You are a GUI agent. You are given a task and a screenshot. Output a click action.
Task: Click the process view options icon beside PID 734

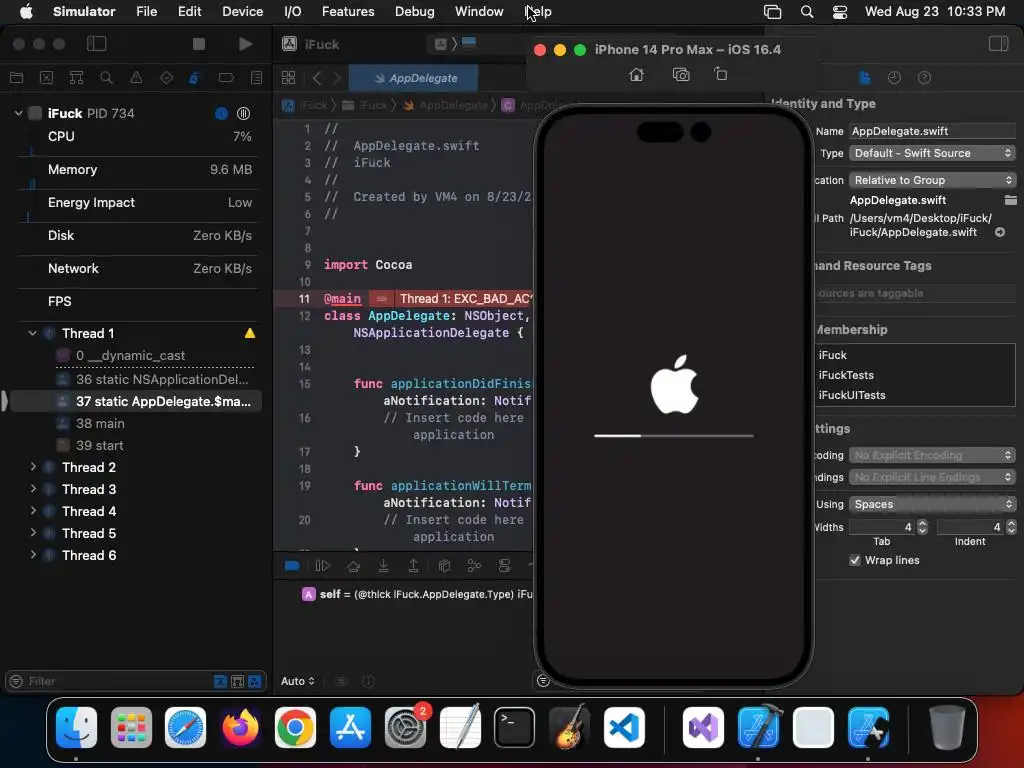(243, 114)
